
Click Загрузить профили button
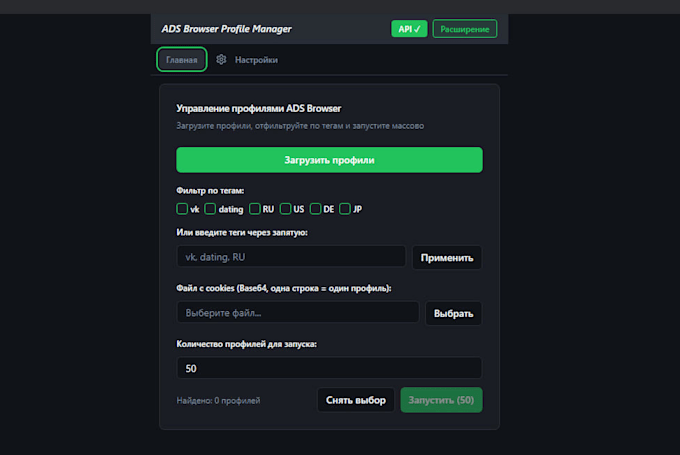point(329,160)
